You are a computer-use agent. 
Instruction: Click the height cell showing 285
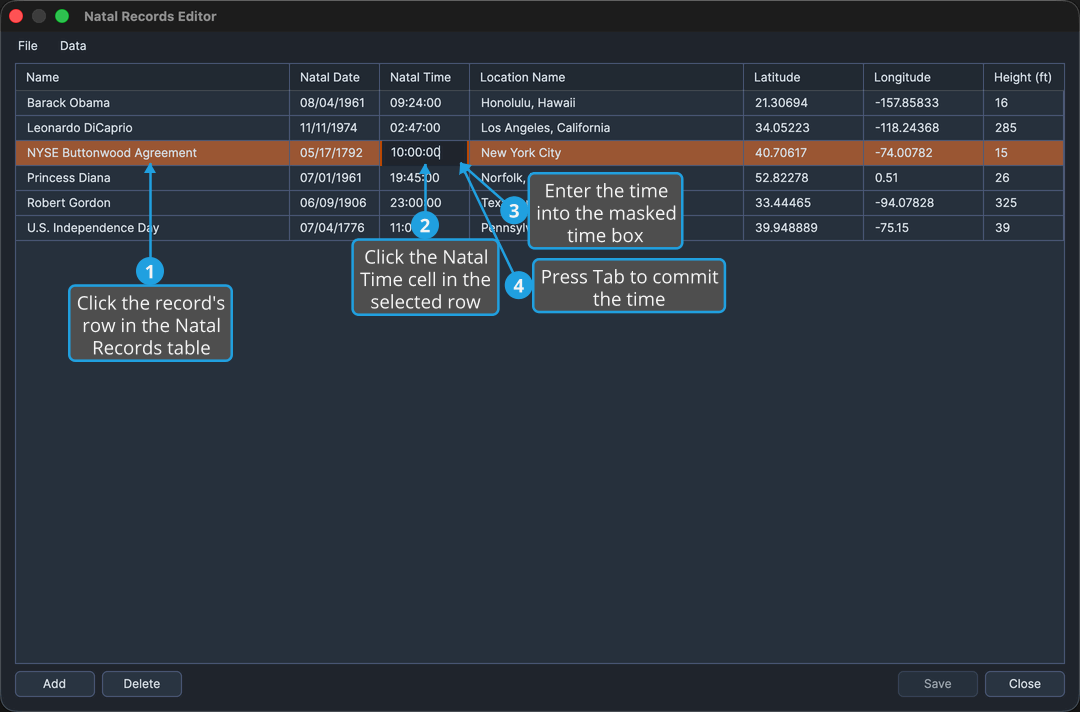(1024, 127)
